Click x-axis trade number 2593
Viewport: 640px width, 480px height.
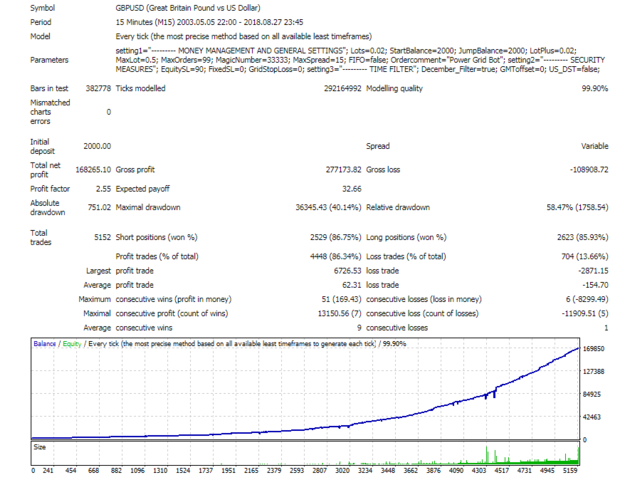[297, 471]
